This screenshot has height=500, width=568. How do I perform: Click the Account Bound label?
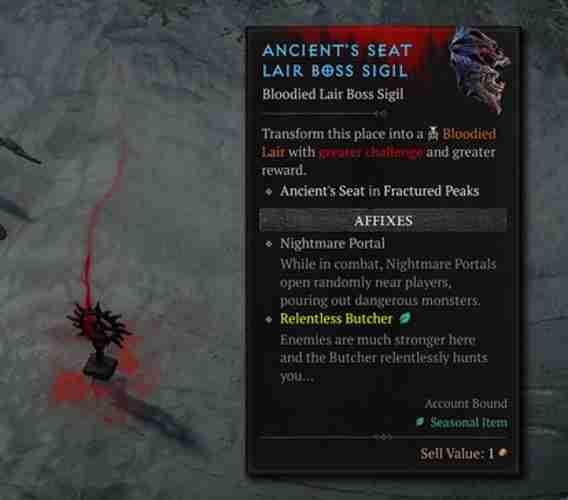[x=466, y=403]
